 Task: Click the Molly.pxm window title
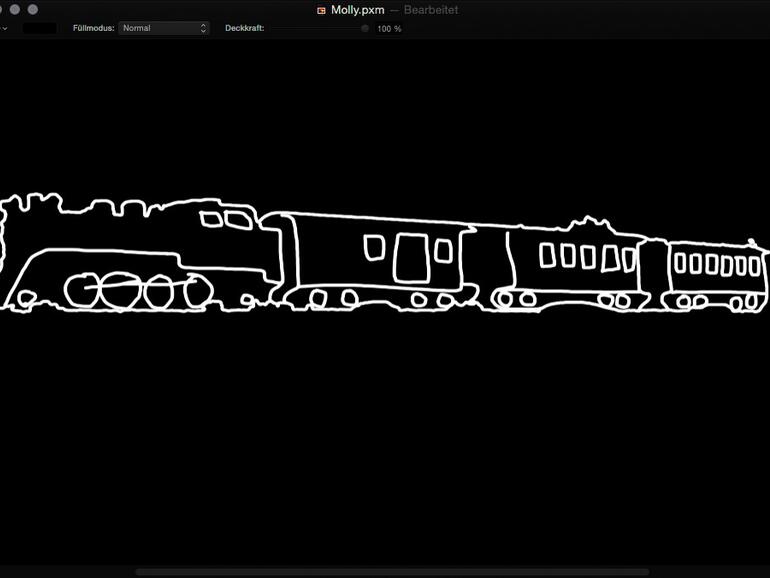pos(358,10)
